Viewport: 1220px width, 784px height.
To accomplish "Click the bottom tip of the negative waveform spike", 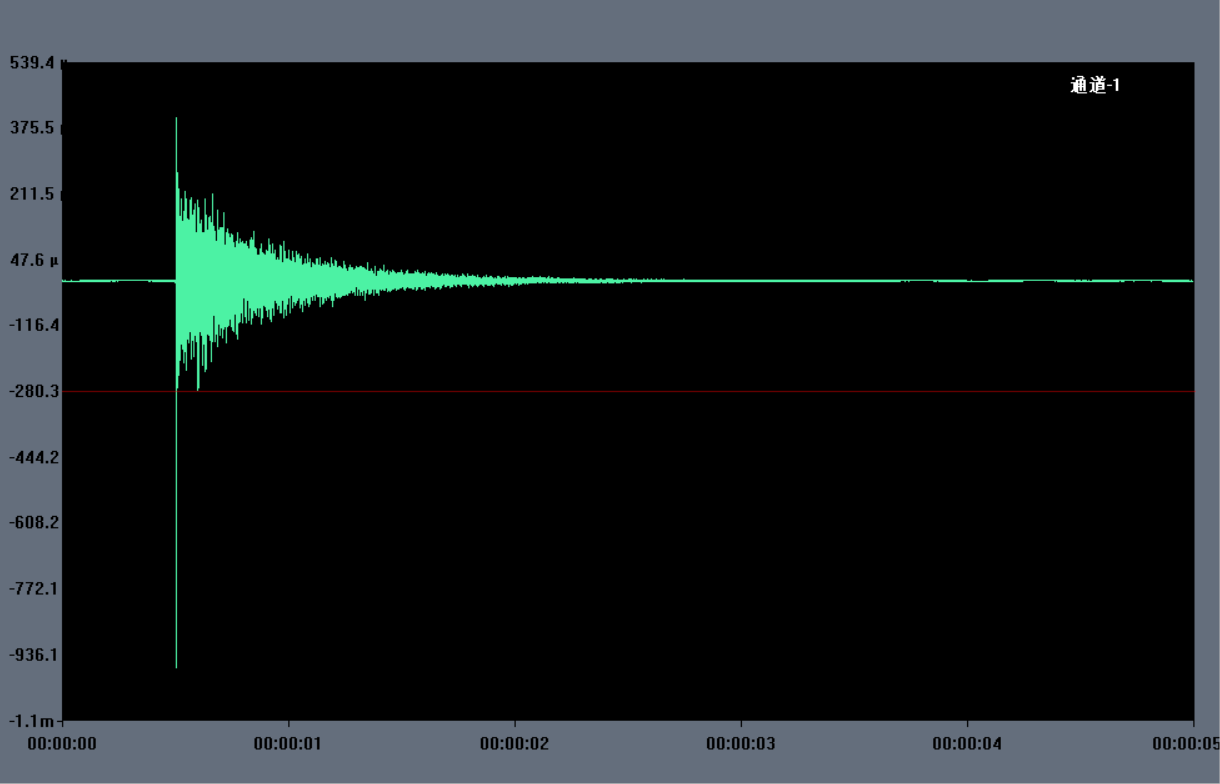I will point(176,666).
